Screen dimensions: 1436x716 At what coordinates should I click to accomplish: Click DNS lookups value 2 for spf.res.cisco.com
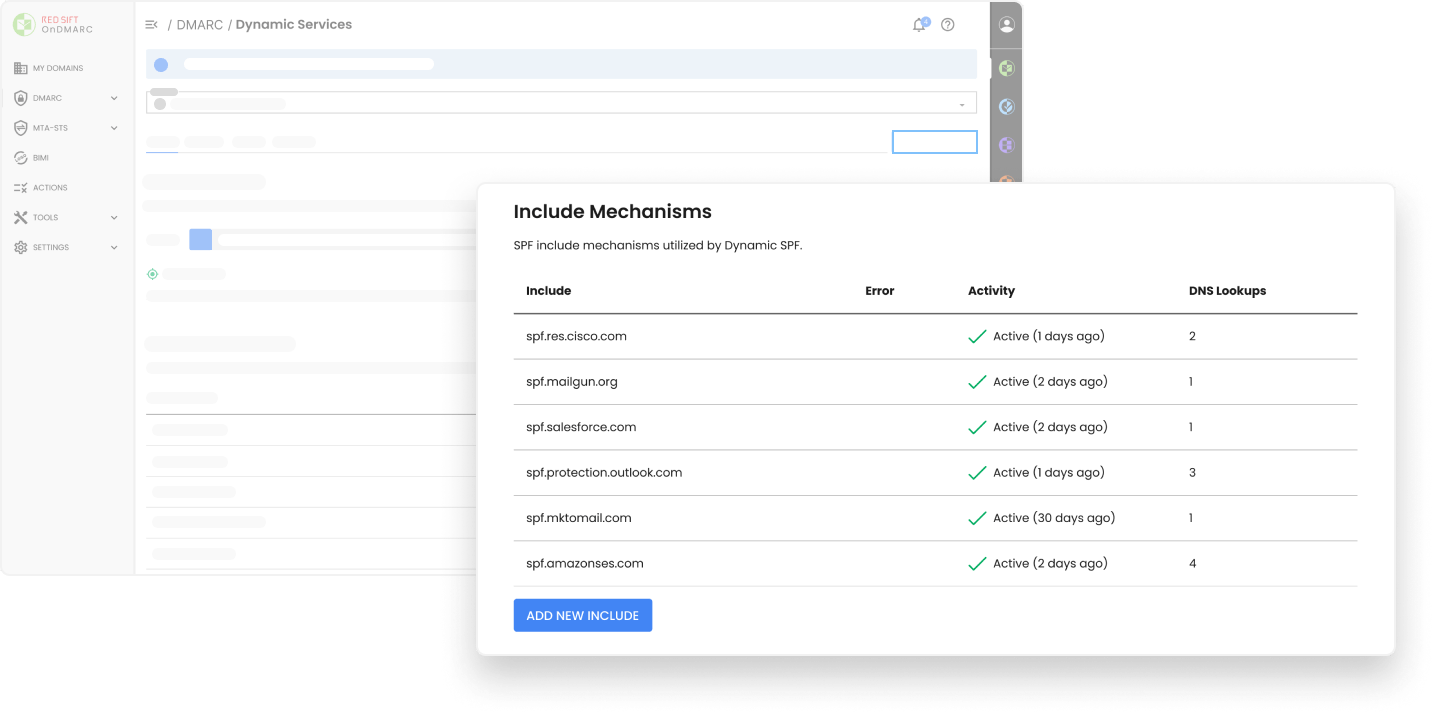pos(1193,336)
